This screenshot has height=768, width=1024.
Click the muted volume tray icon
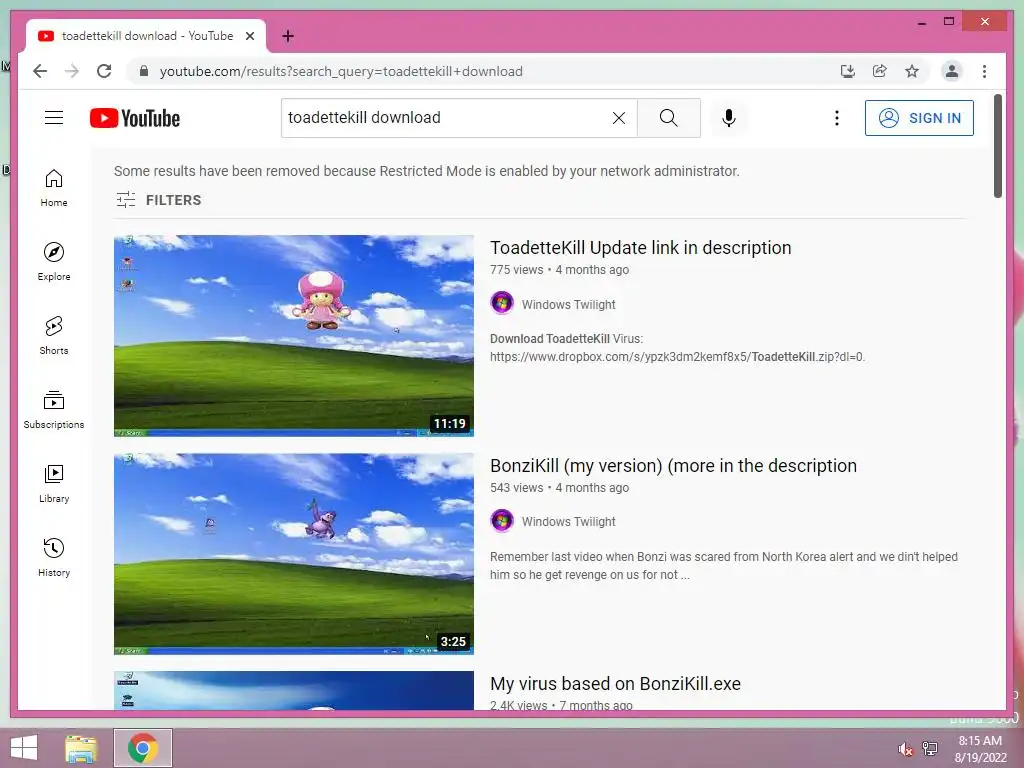point(905,748)
